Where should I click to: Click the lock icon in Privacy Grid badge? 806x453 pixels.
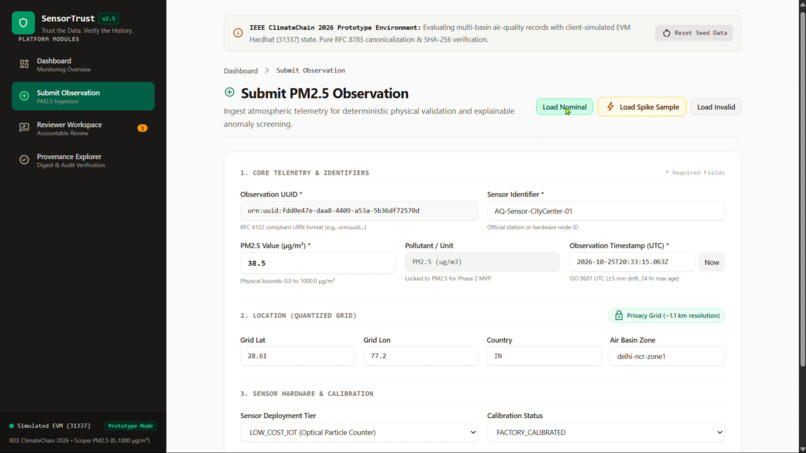(619, 315)
